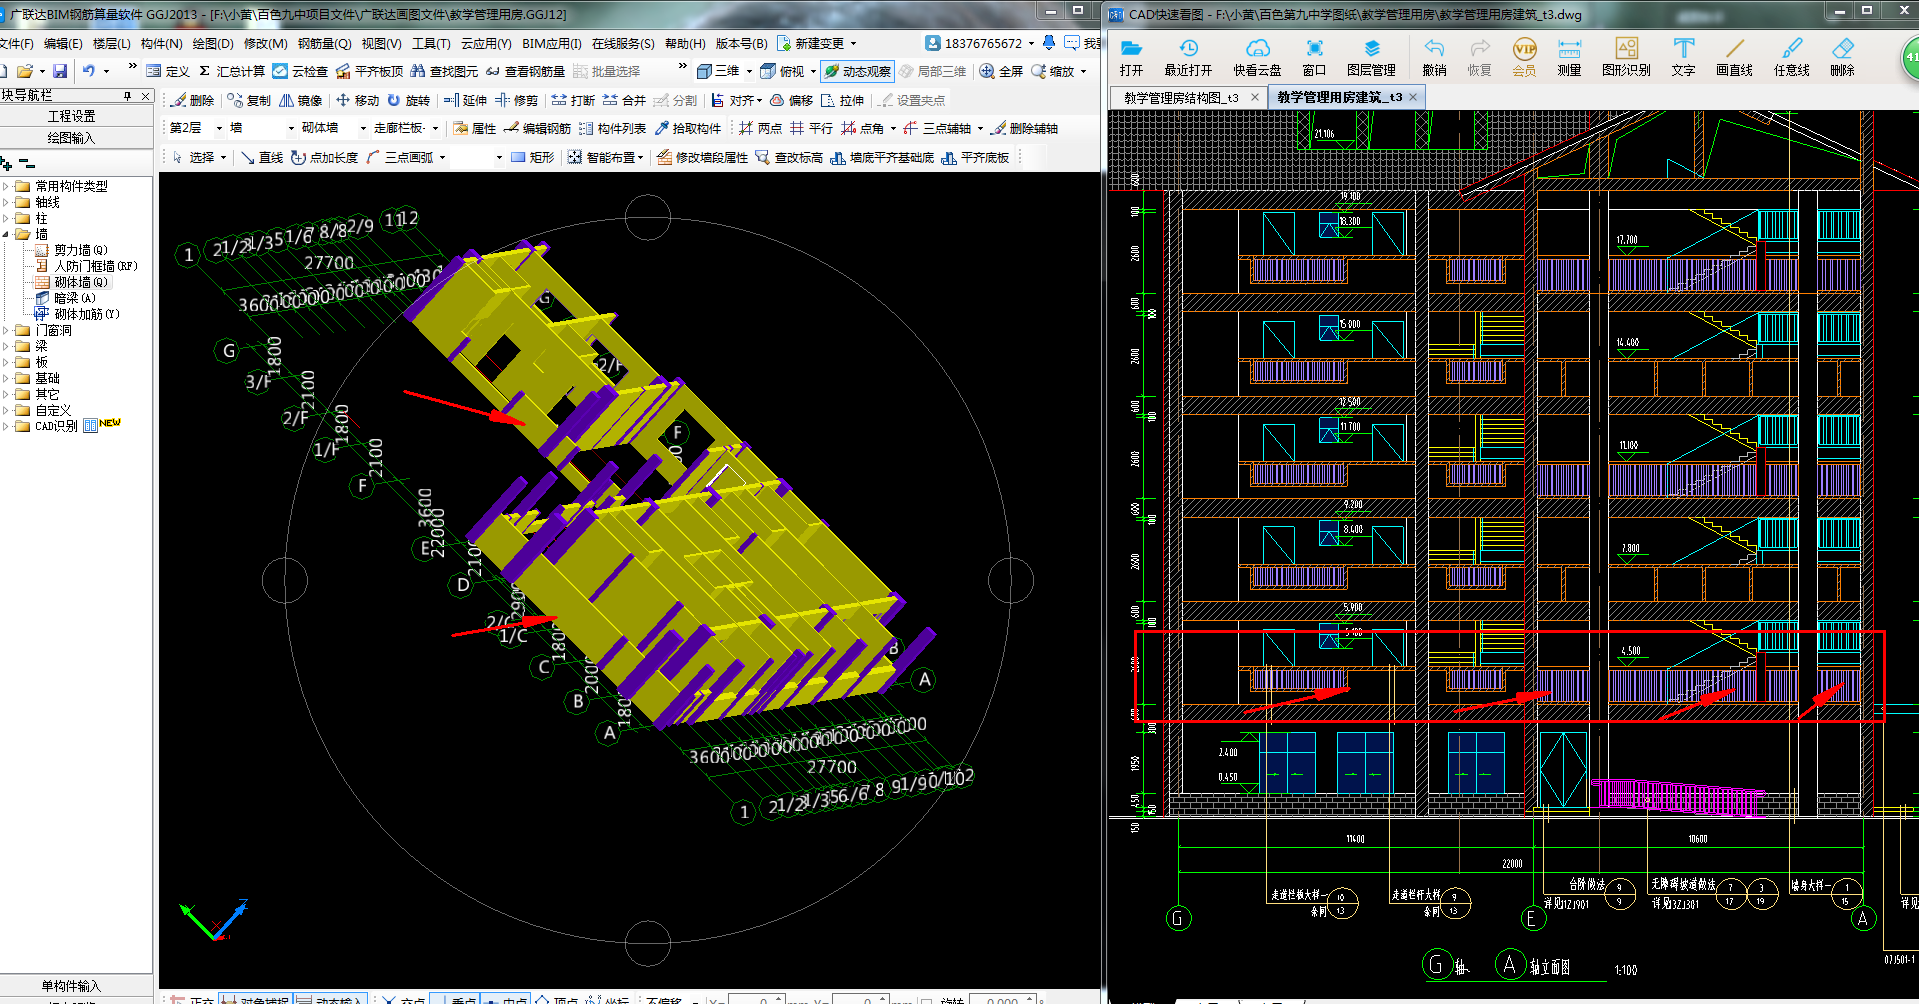Screen dimensions: 1919x1004
Task: Select the 修剪 trim tool
Action: [516, 100]
